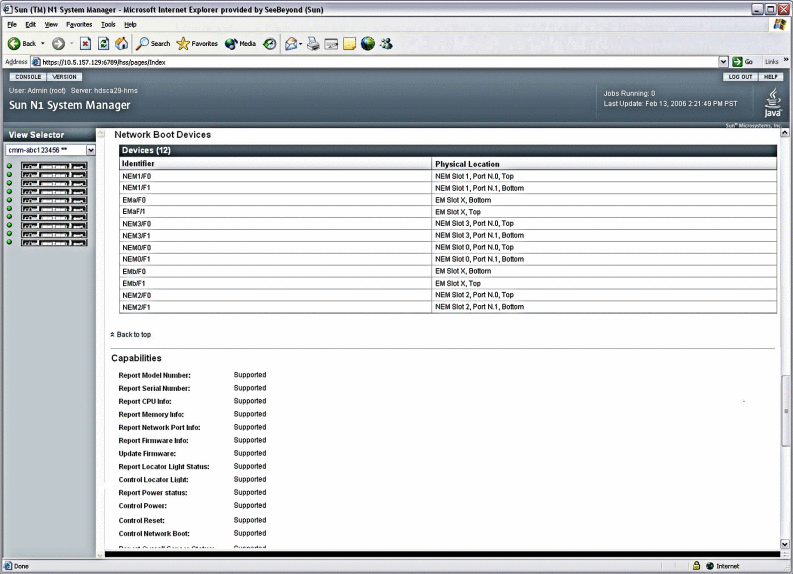Open the View menu
The image size is (793, 574).
click(x=51, y=24)
